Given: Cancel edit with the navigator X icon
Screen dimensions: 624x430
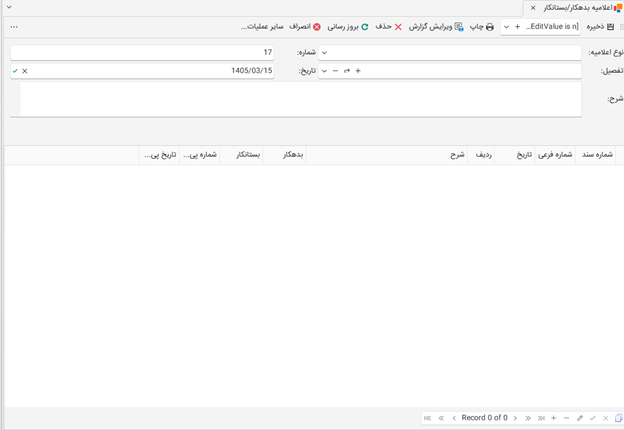Looking at the screenshot, I should [x=605, y=418].
